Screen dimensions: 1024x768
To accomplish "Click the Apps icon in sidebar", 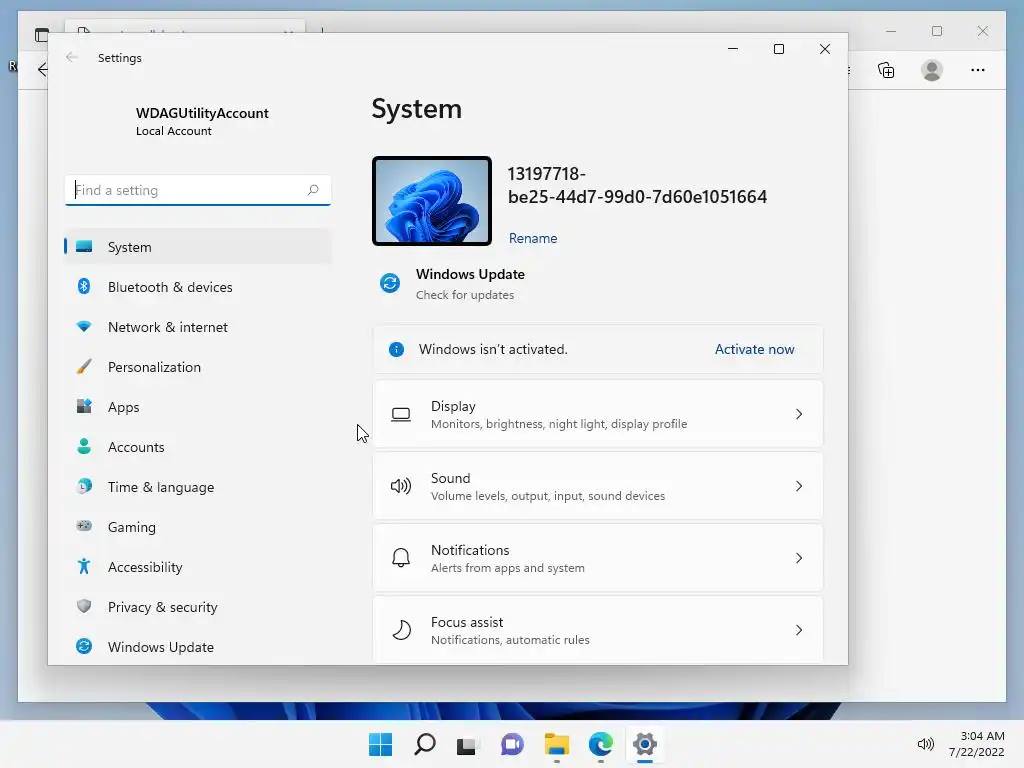I will [x=84, y=406].
